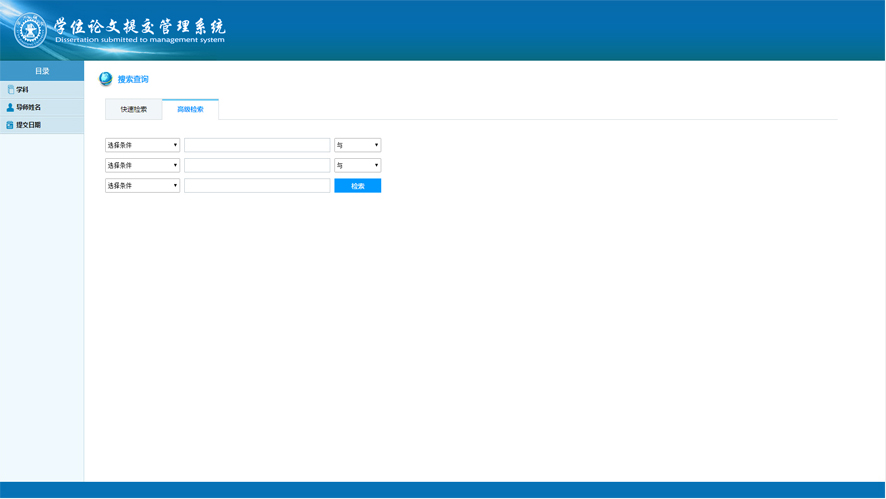Expand the second 选择条件 dropdown
This screenshot has height=499, width=886.
pos(142,165)
